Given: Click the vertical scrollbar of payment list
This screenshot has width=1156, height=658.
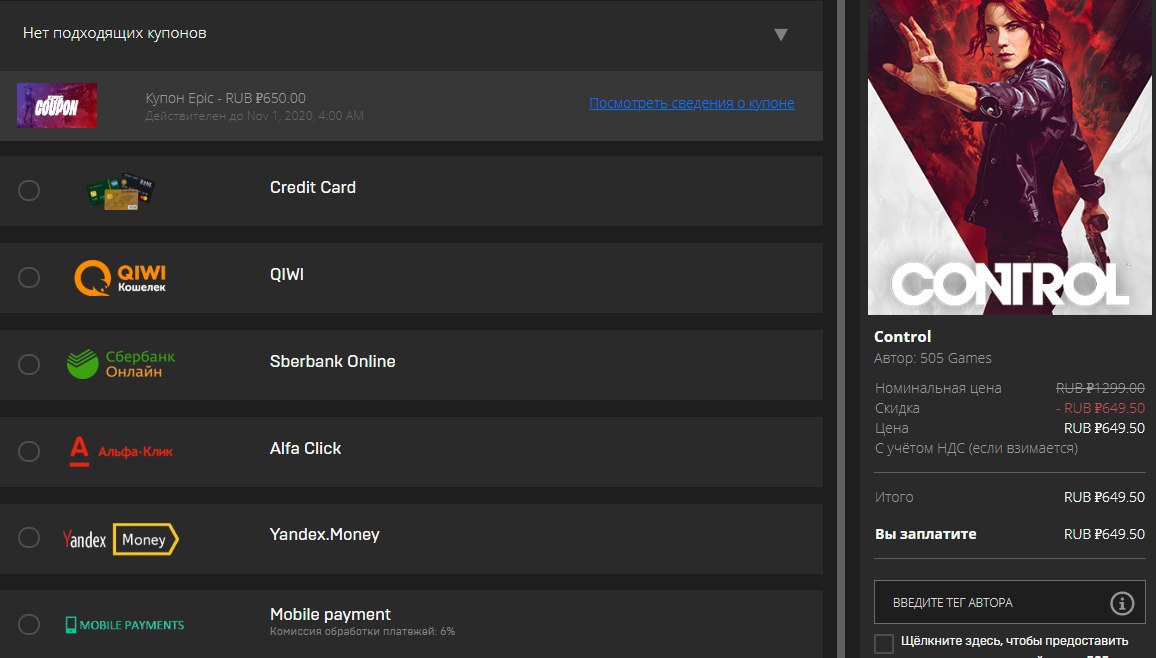Looking at the screenshot, I should (x=840, y=329).
